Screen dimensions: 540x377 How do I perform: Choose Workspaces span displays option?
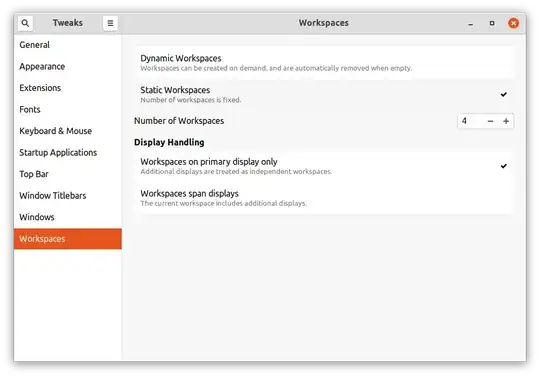pos(325,198)
